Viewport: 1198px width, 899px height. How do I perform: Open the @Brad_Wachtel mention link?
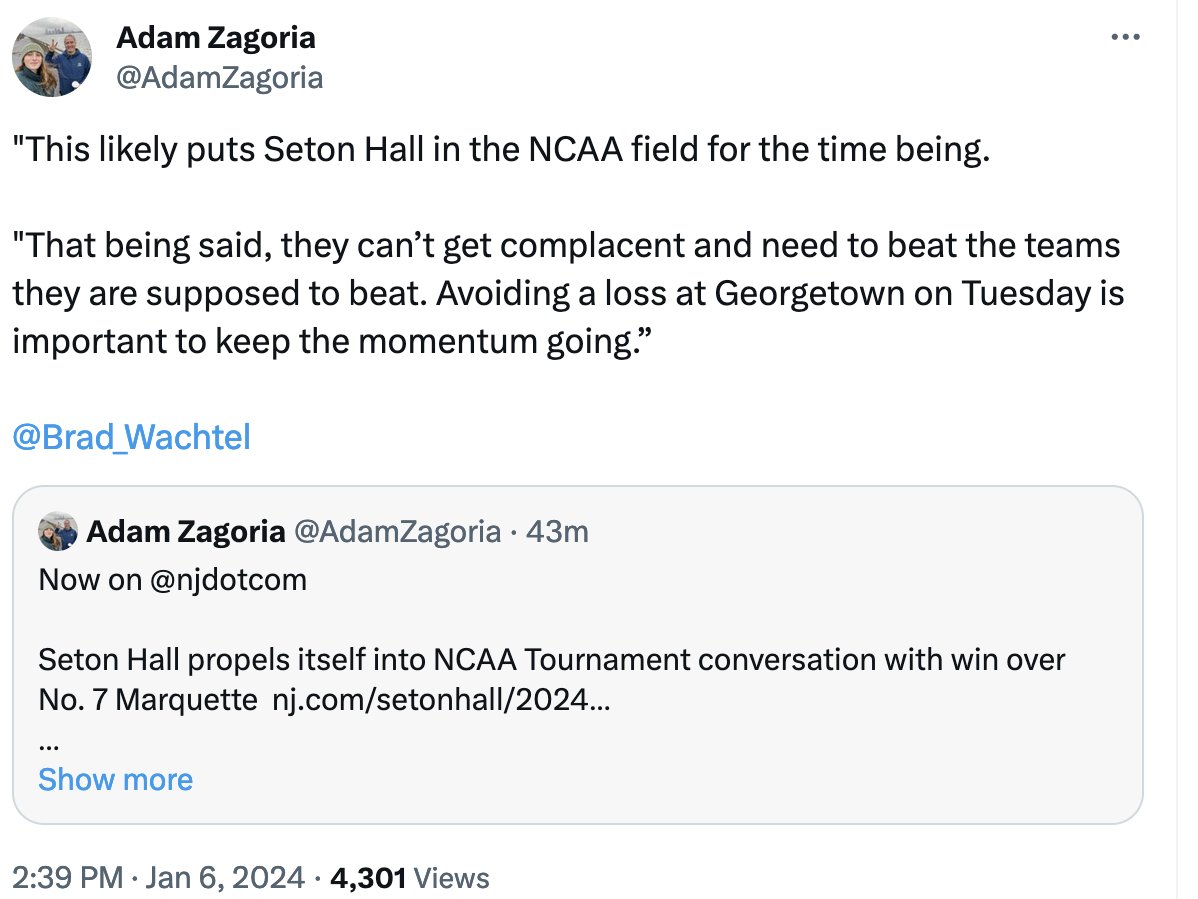coord(131,437)
